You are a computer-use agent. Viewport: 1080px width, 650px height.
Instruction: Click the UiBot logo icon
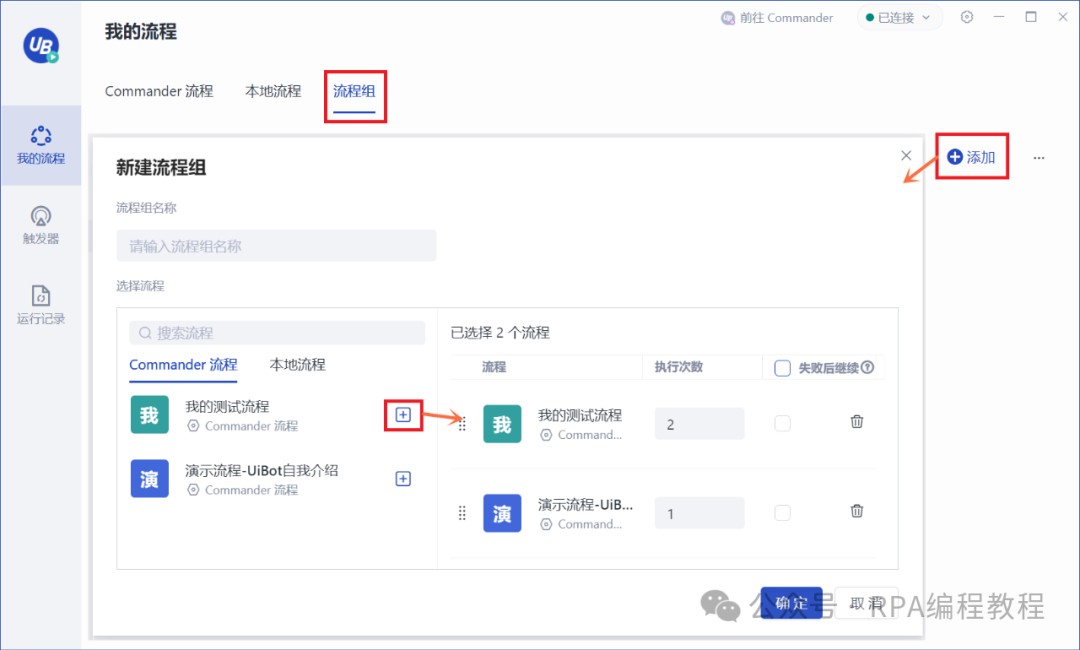click(x=41, y=45)
